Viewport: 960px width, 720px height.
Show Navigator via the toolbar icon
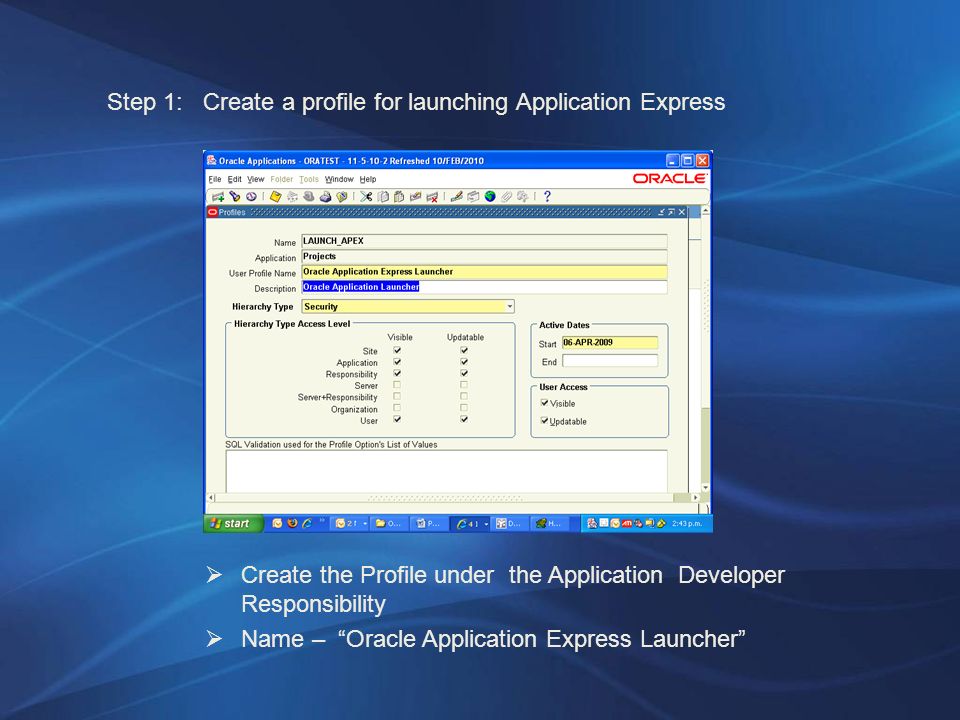(251, 197)
